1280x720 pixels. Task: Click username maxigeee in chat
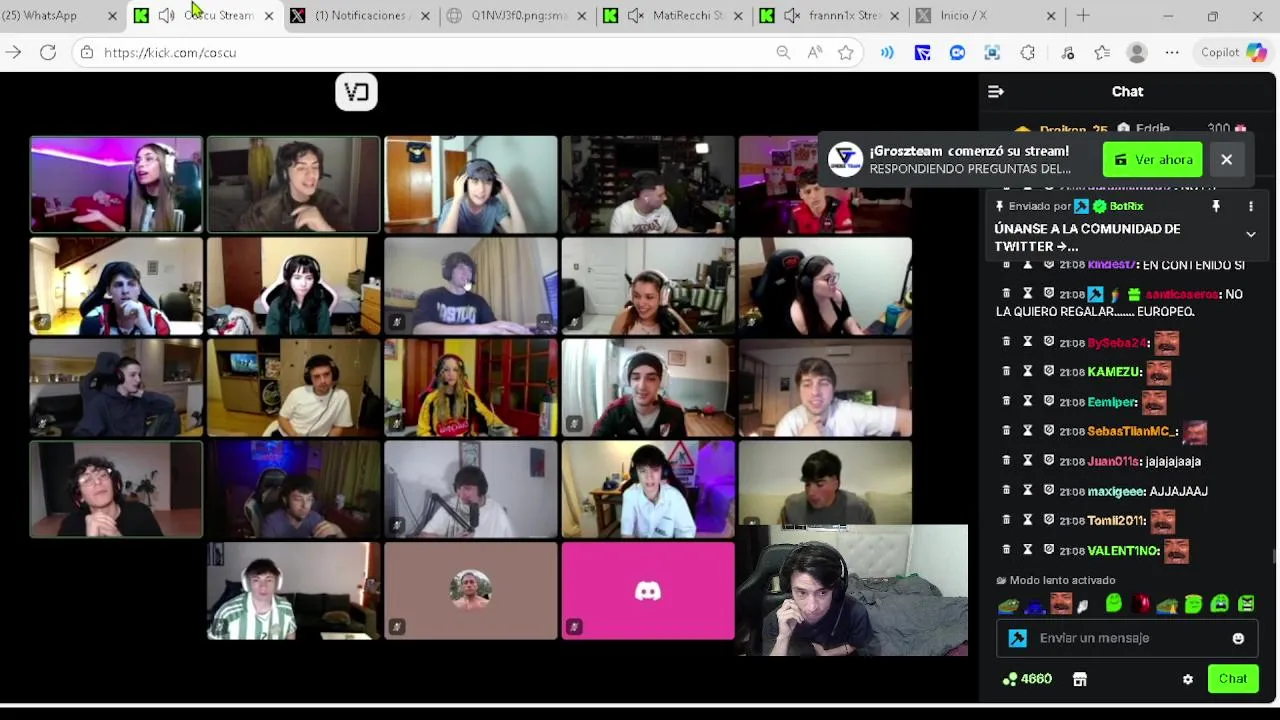pos(1116,491)
